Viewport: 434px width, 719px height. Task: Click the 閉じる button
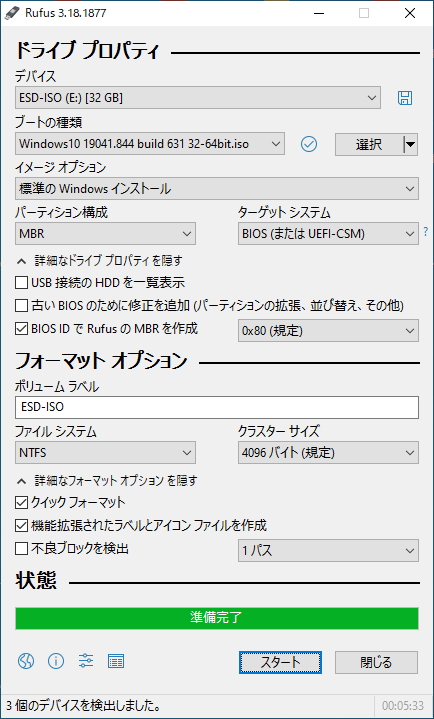coord(376,663)
